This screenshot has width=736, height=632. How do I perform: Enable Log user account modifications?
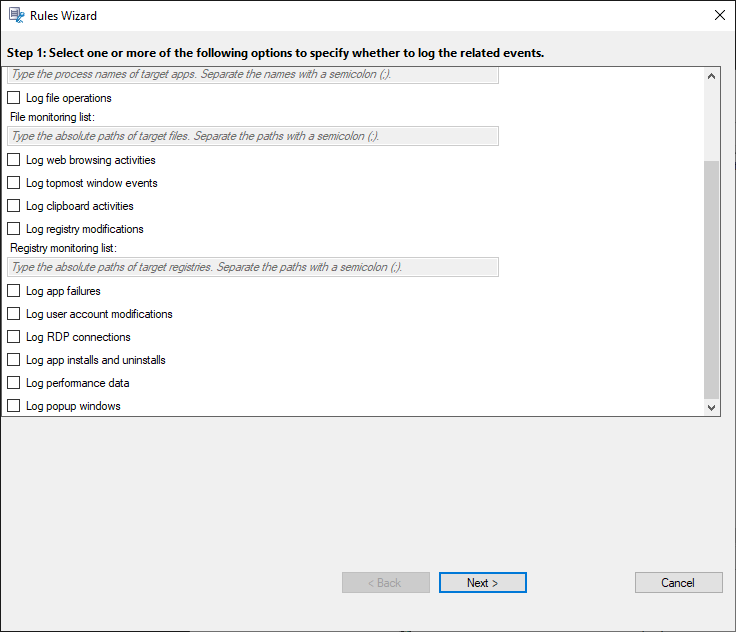pyautogui.click(x=14, y=314)
